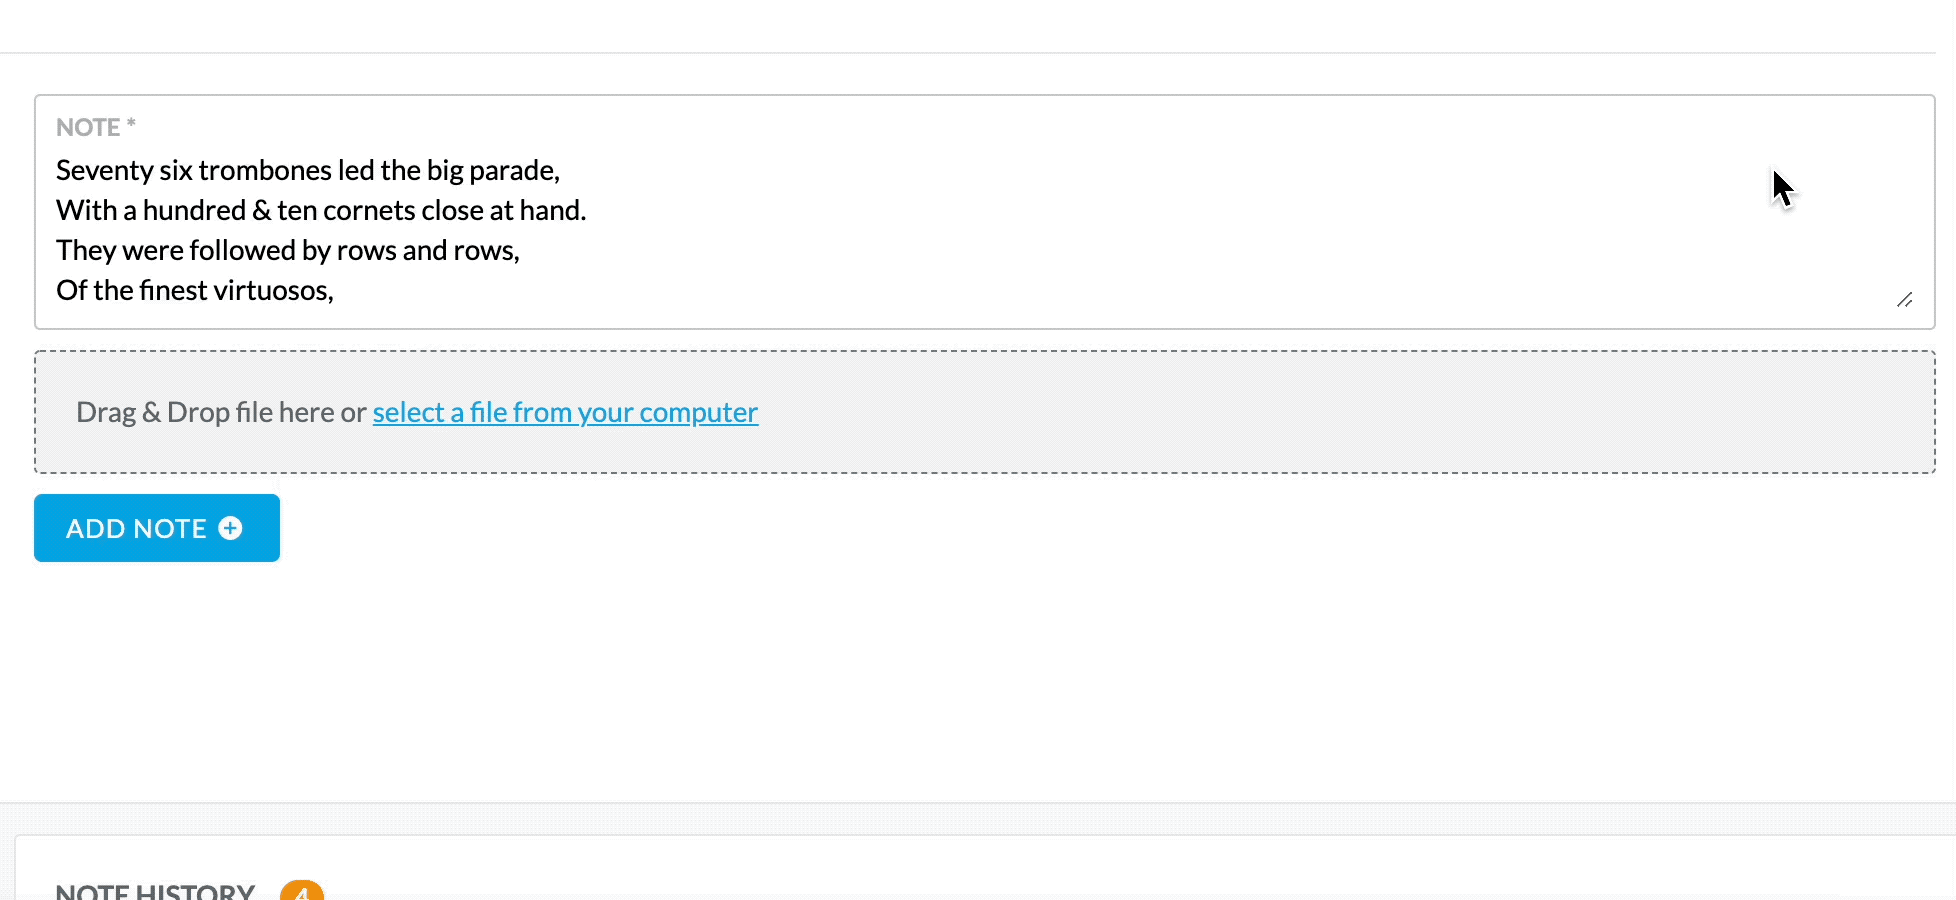This screenshot has height=900, width=1956.
Task: Click the ADD NOTE button
Action: click(157, 528)
